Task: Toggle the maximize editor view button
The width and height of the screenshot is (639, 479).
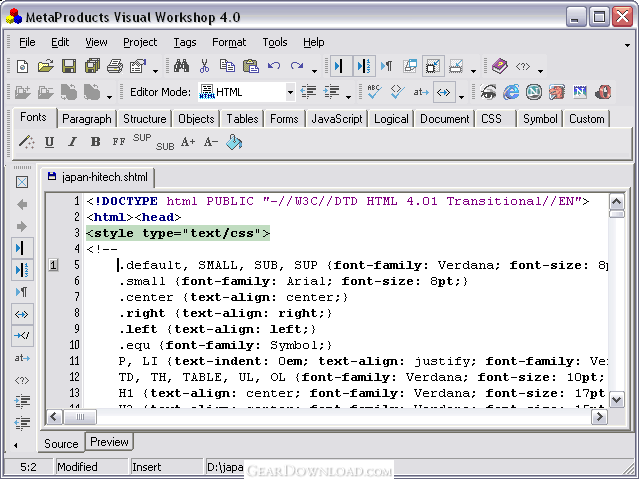Action: [x=433, y=66]
